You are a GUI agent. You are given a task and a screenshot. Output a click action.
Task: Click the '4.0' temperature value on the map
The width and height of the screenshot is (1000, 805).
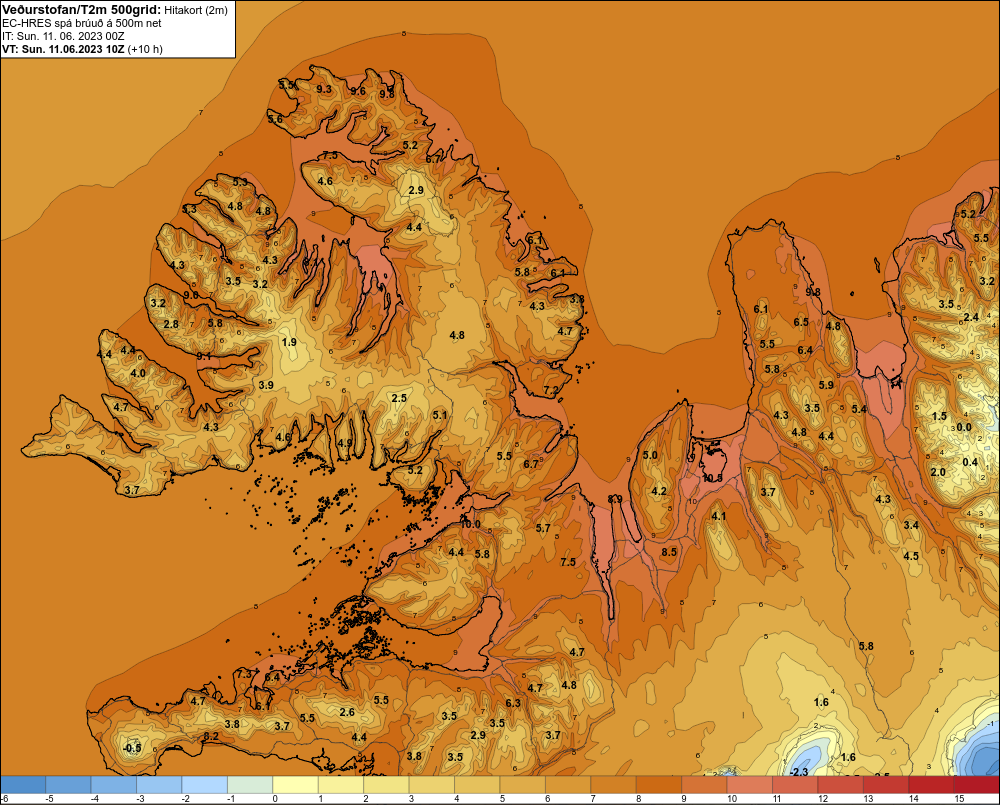[138, 373]
